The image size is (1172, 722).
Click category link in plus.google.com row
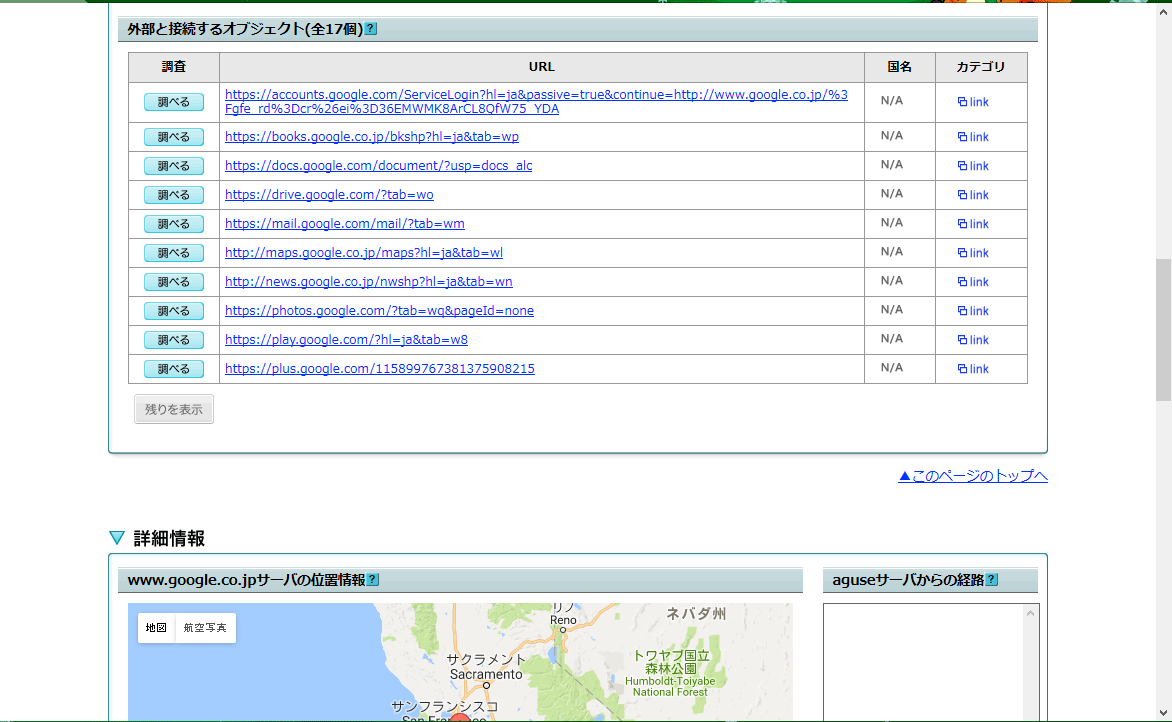click(x=973, y=370)
